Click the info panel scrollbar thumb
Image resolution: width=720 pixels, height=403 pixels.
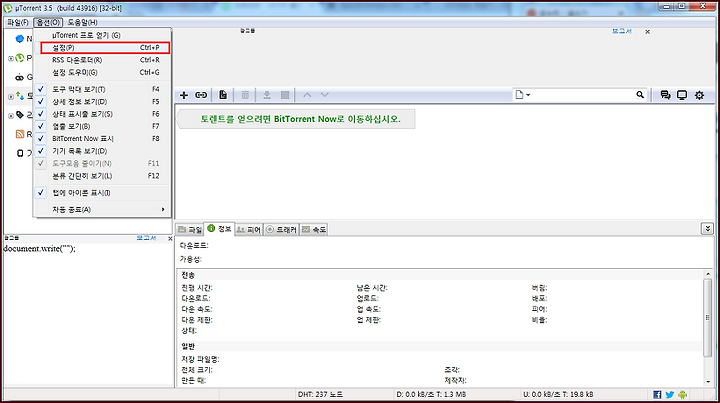click(708, 317)
